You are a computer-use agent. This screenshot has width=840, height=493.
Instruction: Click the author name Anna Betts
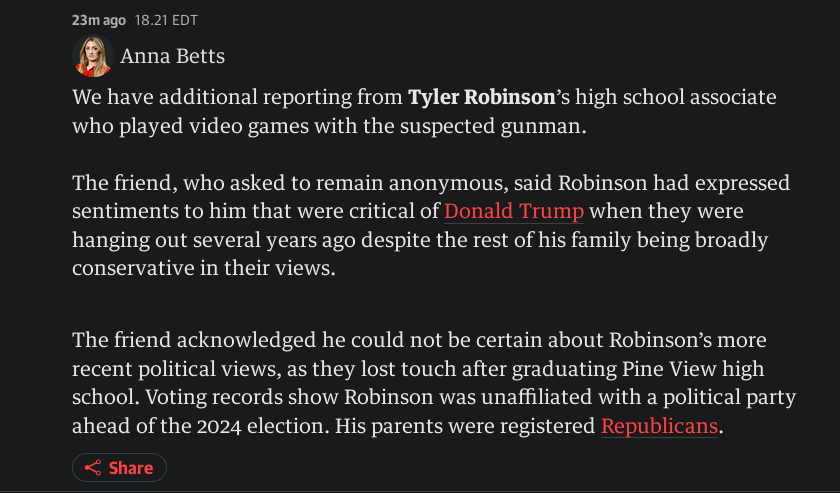click(x=172, y=56)
